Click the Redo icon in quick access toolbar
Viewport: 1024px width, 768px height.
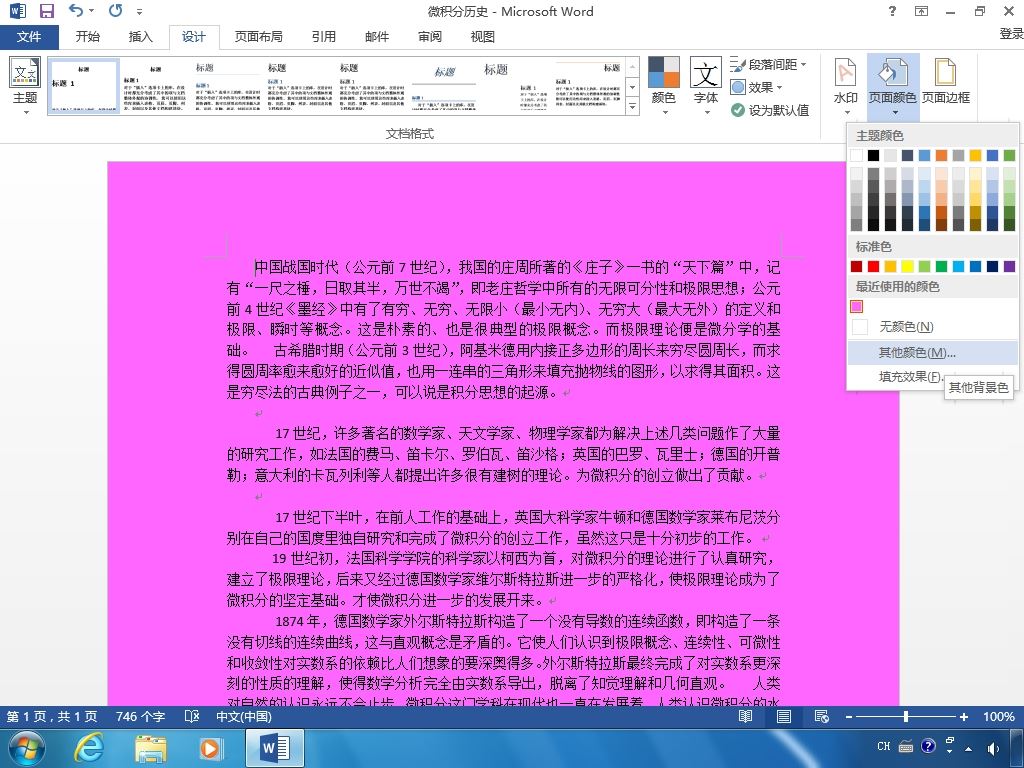click(116, 10)
